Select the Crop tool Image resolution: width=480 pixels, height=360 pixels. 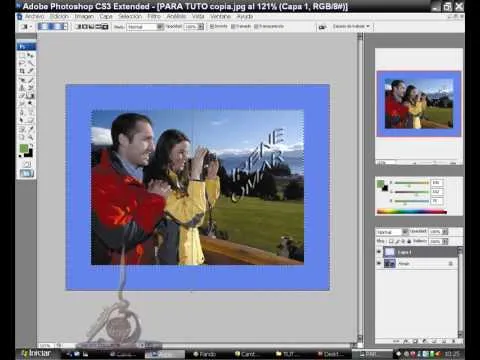click(22, 71)
